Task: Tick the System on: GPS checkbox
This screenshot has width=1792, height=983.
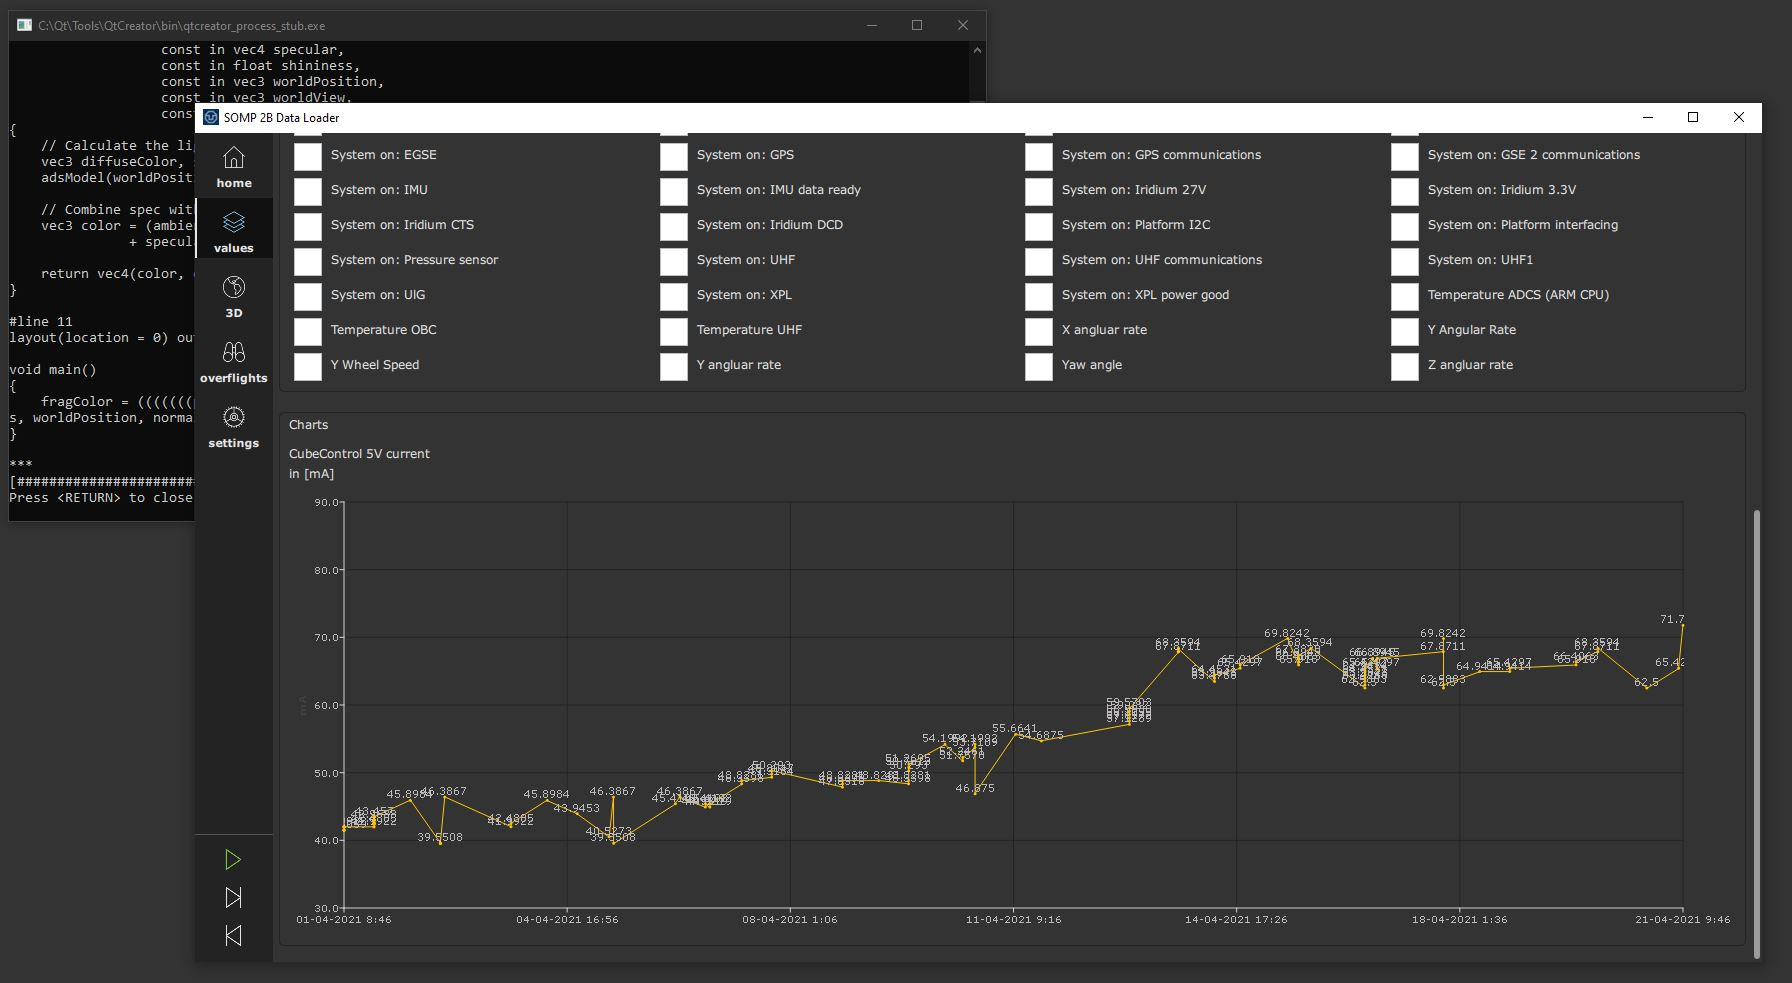Action: (x=674, y=156)
